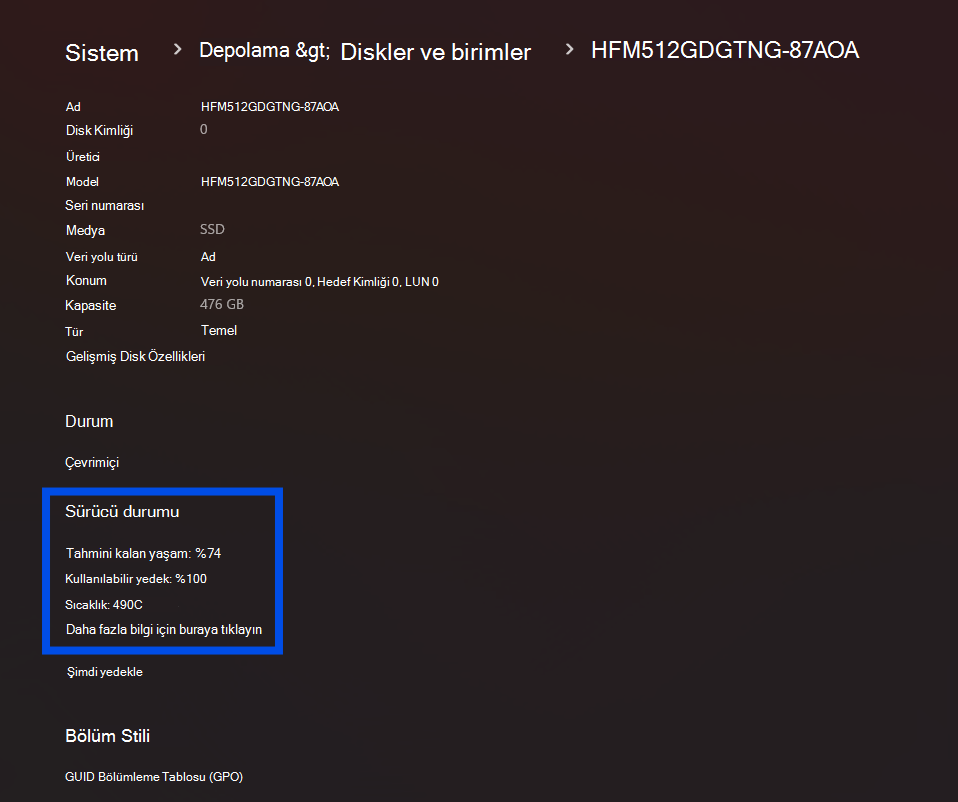The image size is (958, 802).
Task: Click the Sürücü durumu heading
Action: [x=122, y=512]
